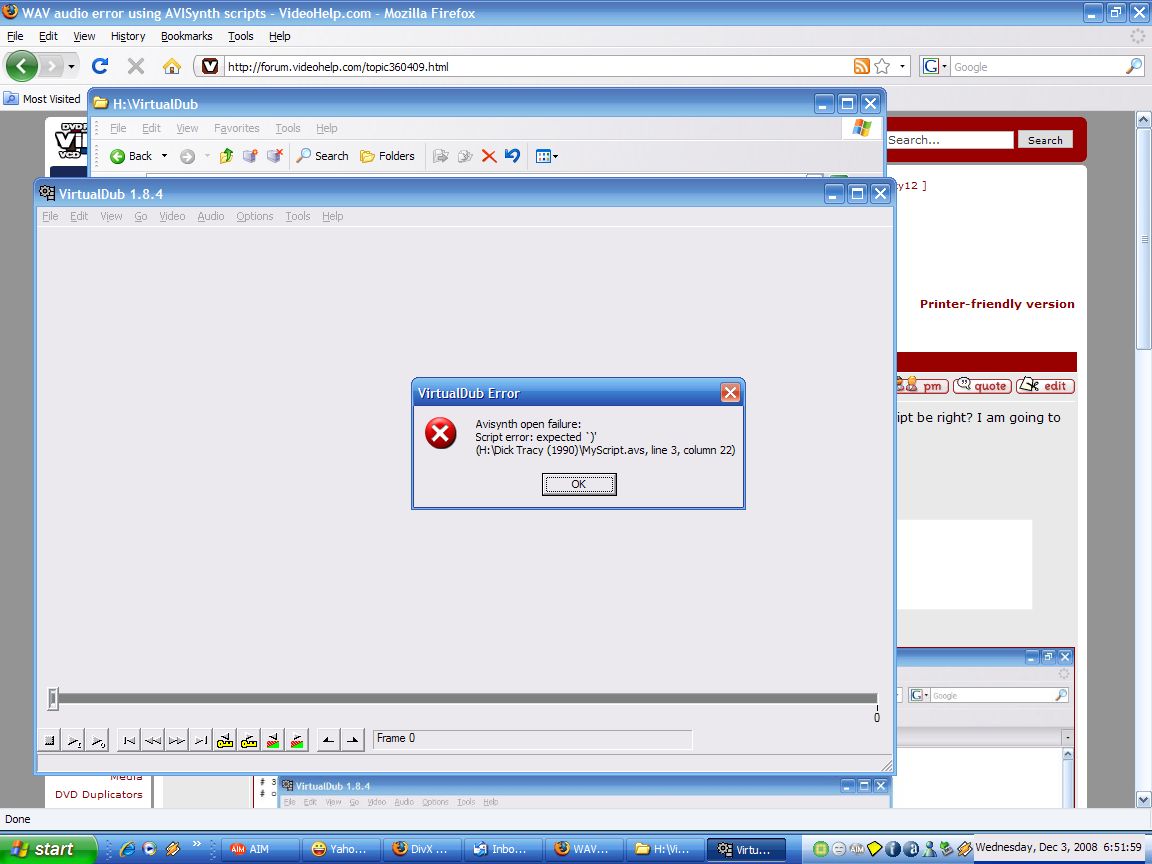Click the Windows start button

tap(48, 849)
